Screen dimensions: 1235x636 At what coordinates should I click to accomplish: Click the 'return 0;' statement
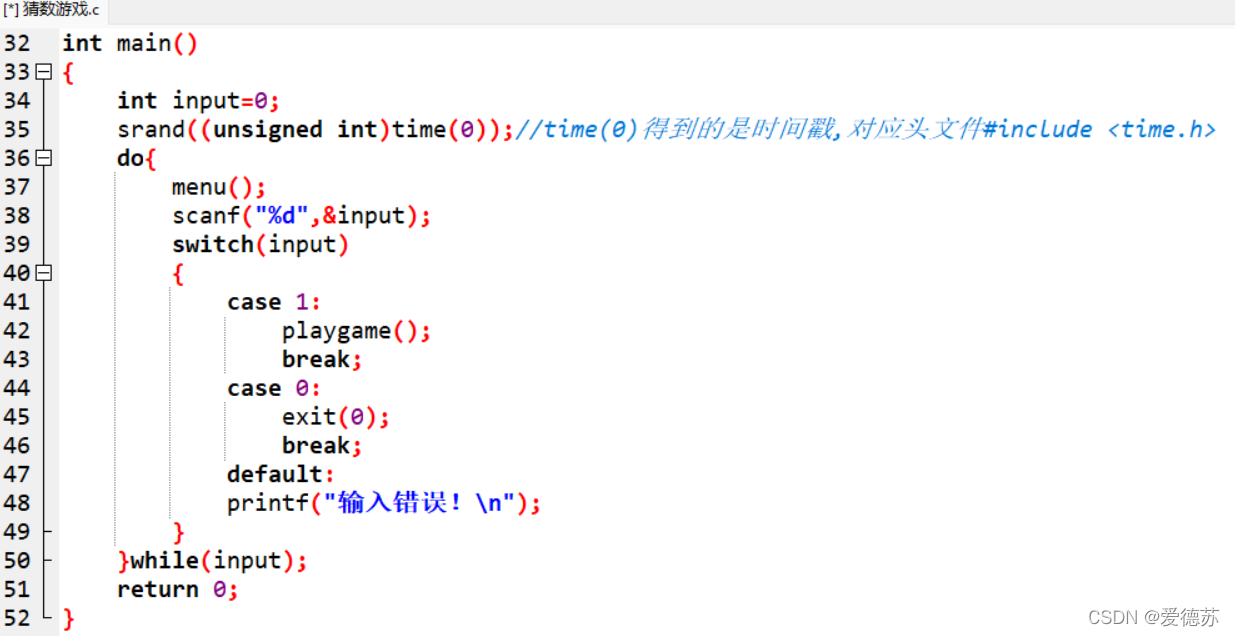(x=178, y=590)
